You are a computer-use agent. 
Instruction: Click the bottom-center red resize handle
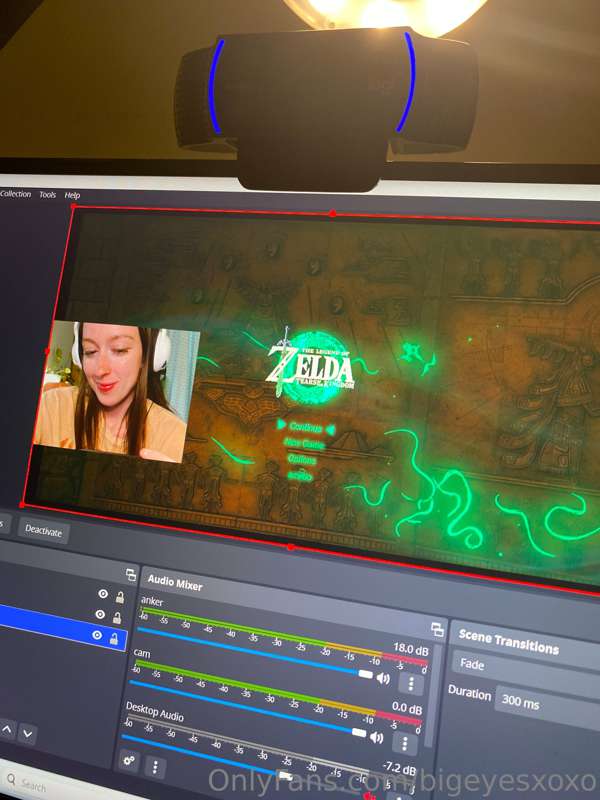[290, 547]
